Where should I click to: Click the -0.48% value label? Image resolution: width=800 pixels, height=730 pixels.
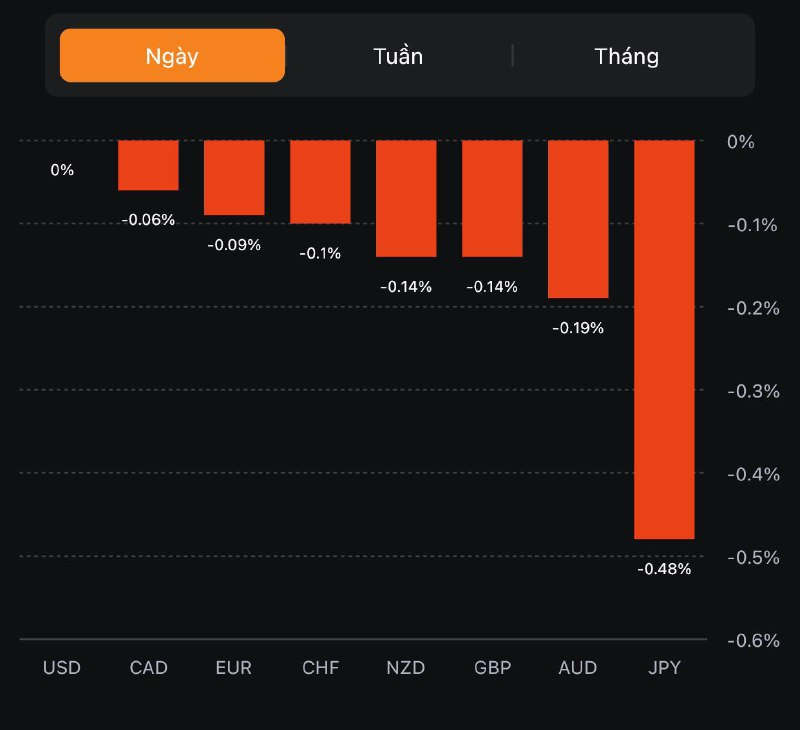coord(664,569)
